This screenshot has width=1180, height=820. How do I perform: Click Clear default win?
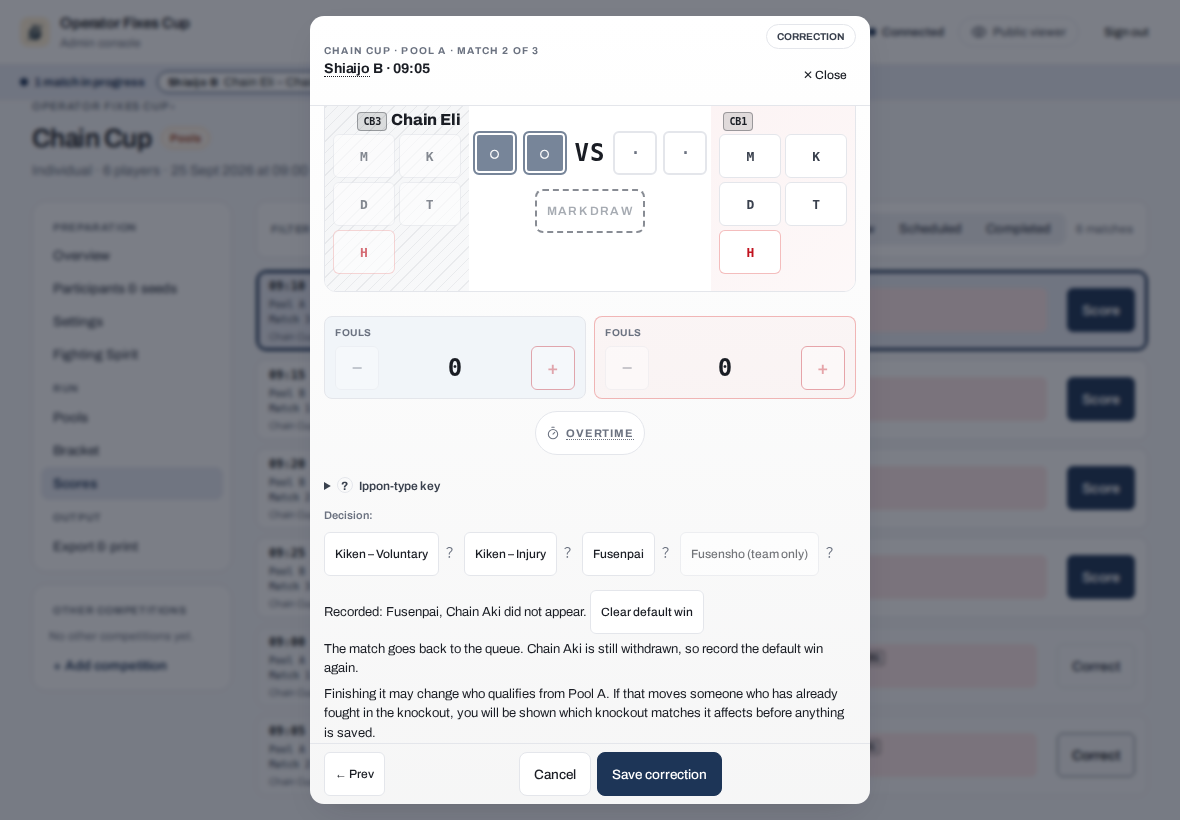click(647, 612)
